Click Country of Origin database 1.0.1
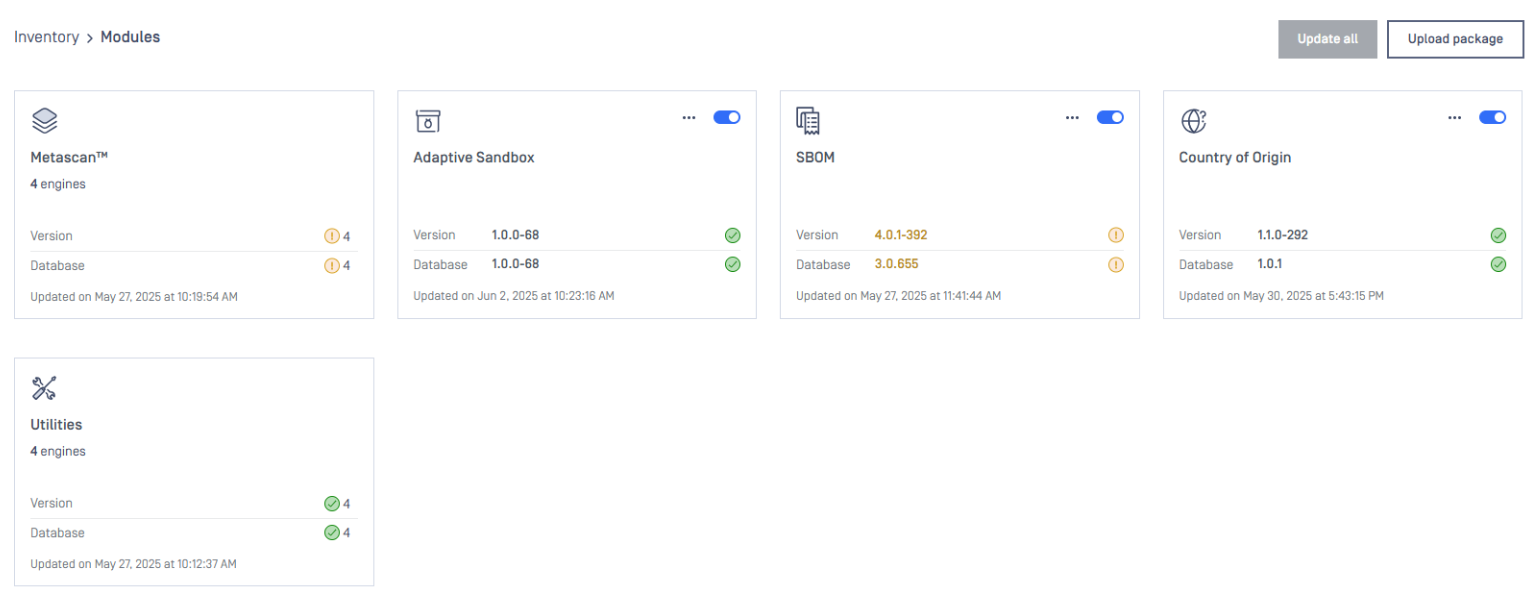This screenshot has width=1529, height=613. (x=1270, y=264)
